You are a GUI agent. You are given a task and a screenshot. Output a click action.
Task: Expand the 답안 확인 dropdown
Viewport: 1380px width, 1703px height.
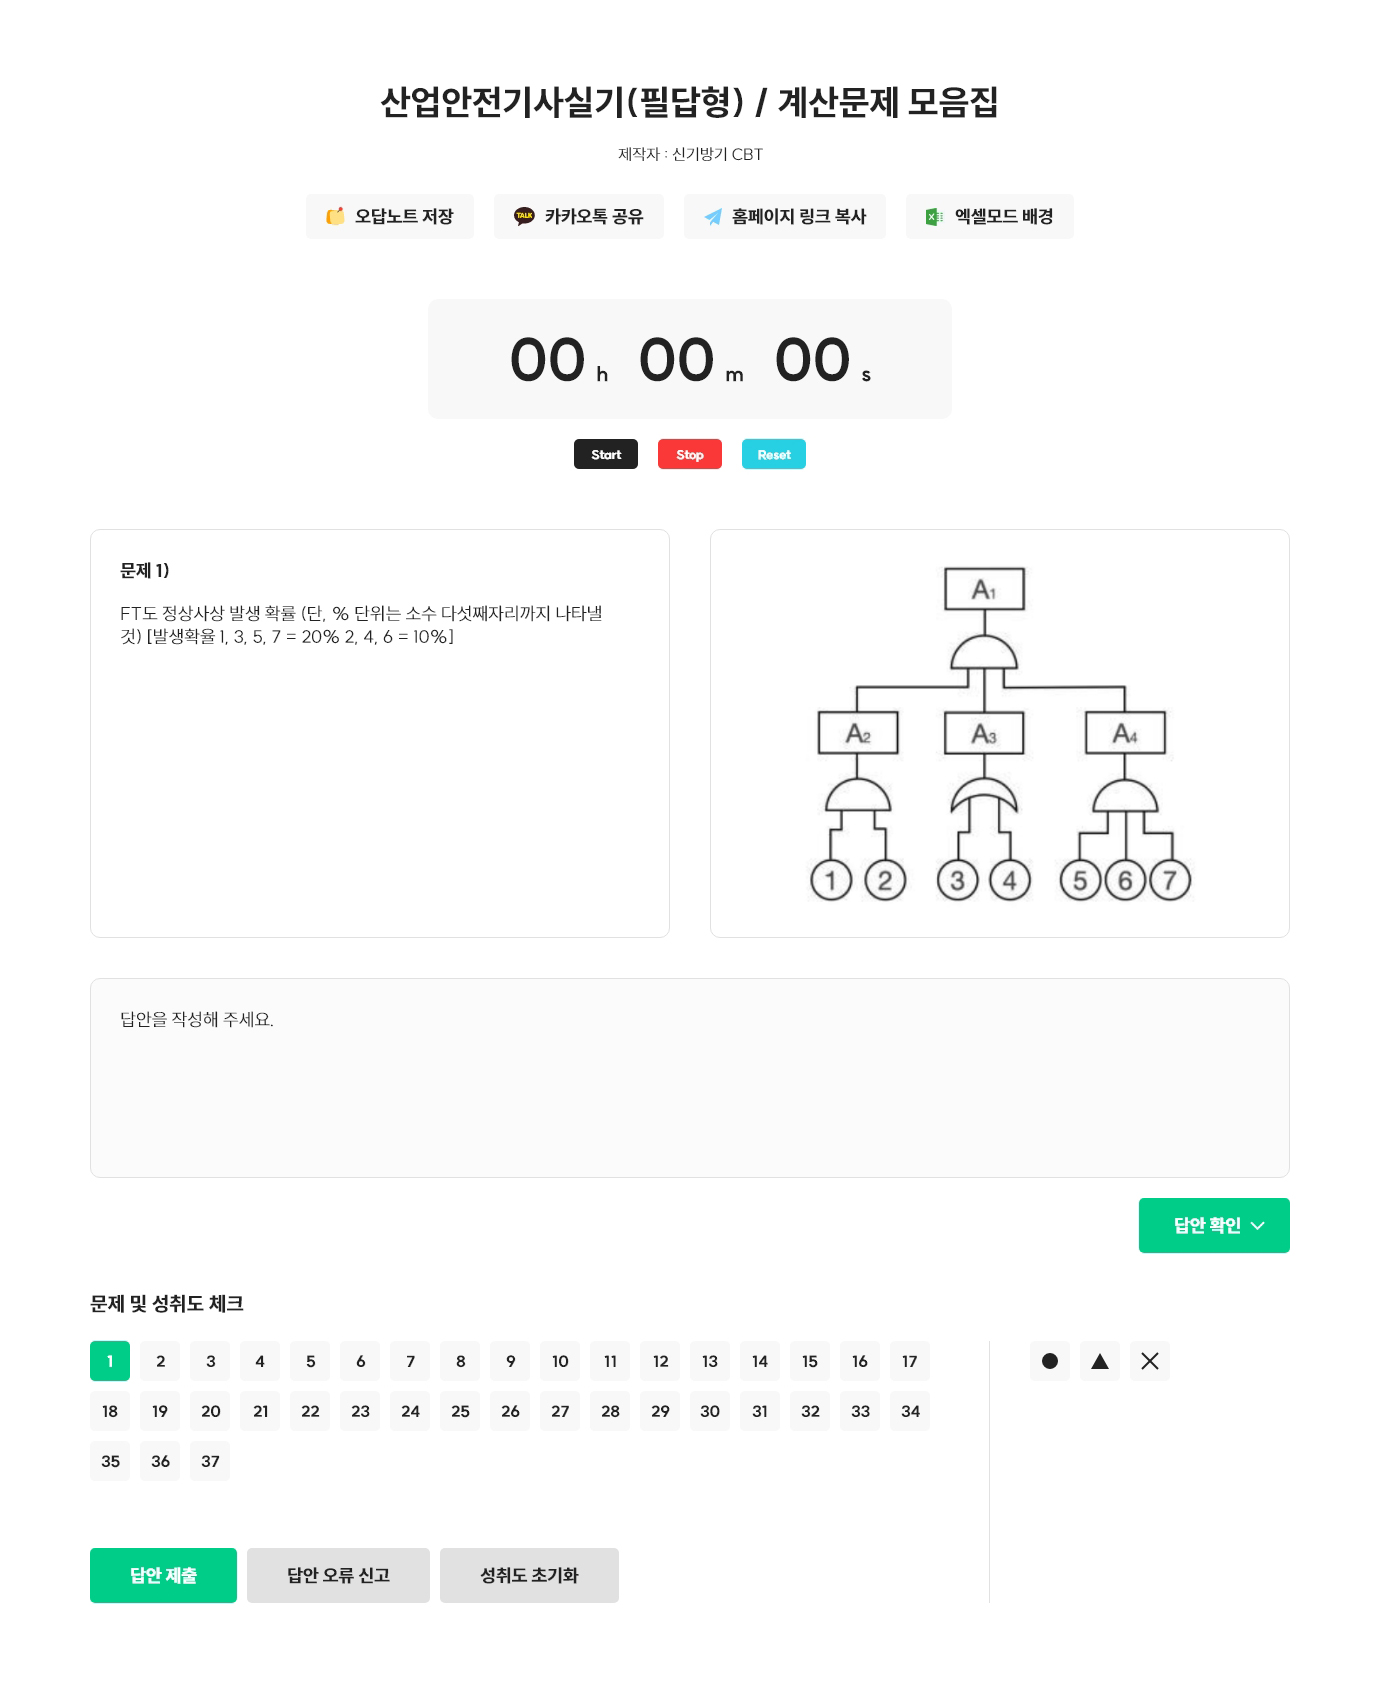coord(1214,1225)
